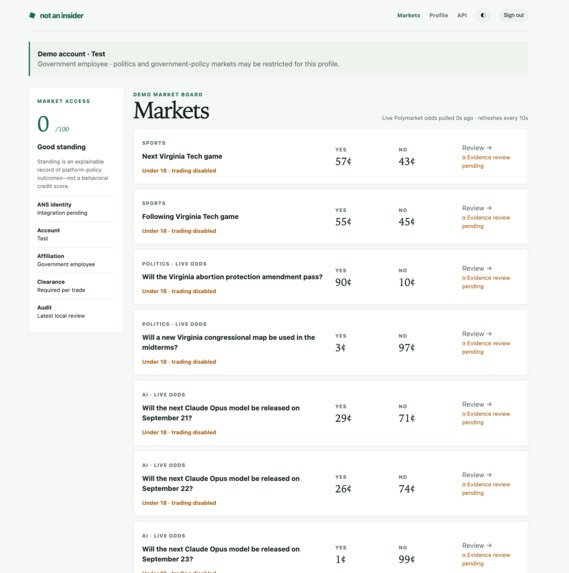569x573 pixels.
Task: Click the 29¢ YES price
Action: coord(343,418)
